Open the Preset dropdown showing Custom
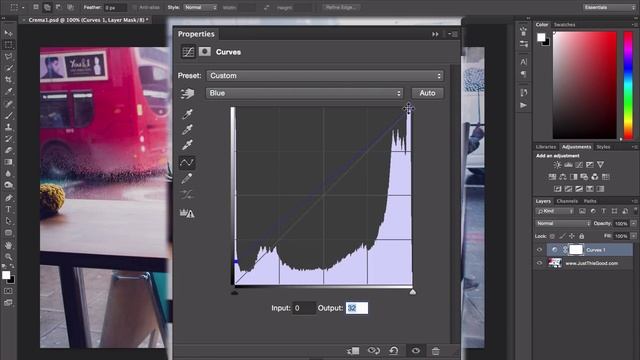 coord(325,76)
